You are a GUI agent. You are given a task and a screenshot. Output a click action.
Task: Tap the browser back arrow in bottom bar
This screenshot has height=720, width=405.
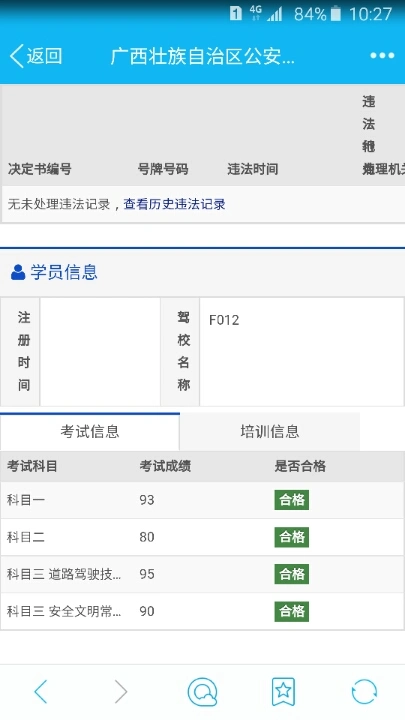pos(40,691)
